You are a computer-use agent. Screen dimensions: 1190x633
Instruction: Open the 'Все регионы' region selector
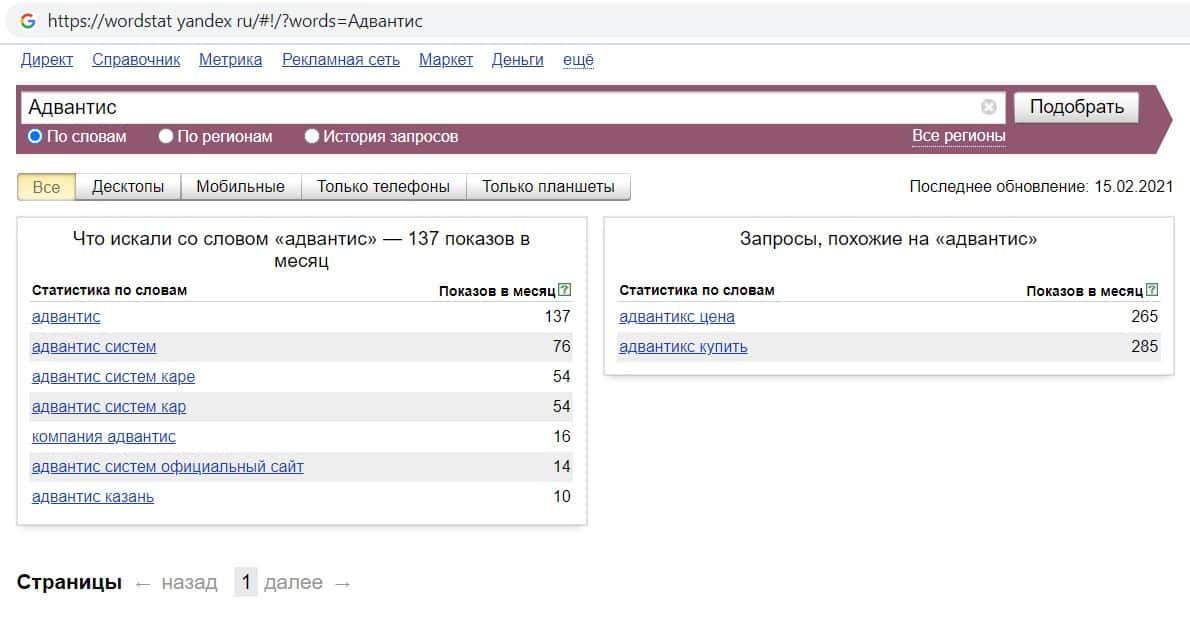tap(958, 136)
